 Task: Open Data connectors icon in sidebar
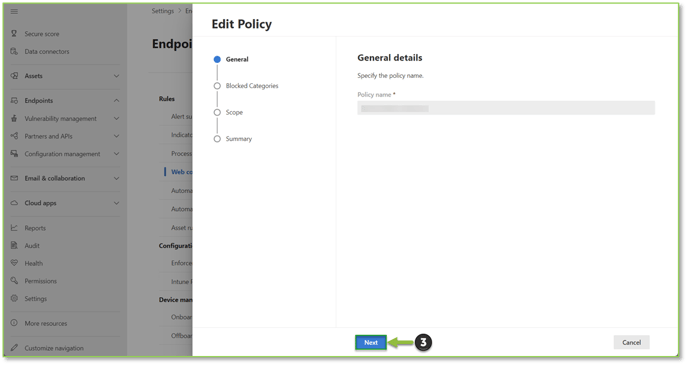tap(14, 51)
